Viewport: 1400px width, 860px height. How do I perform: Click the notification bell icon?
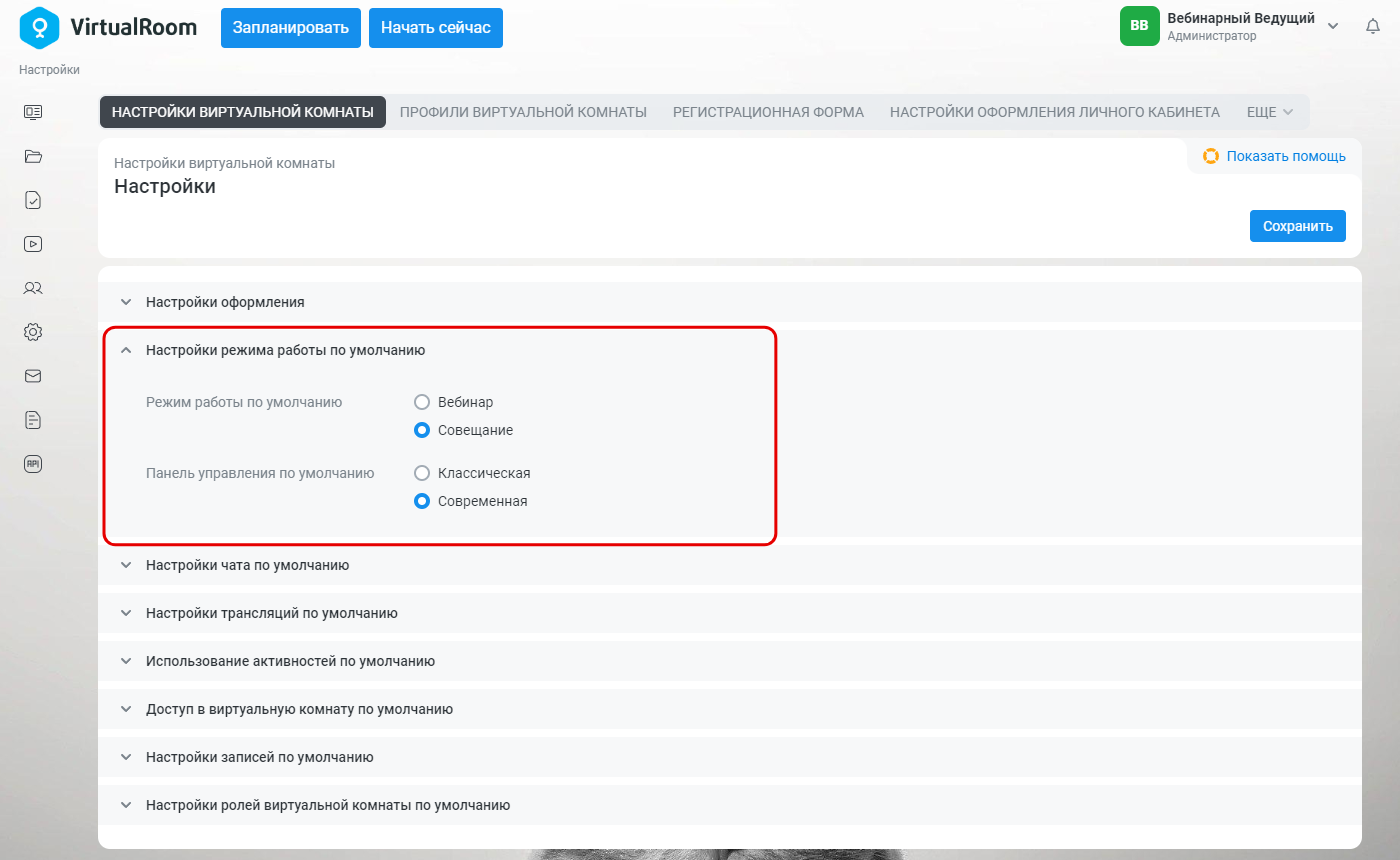coord(1373,27)
